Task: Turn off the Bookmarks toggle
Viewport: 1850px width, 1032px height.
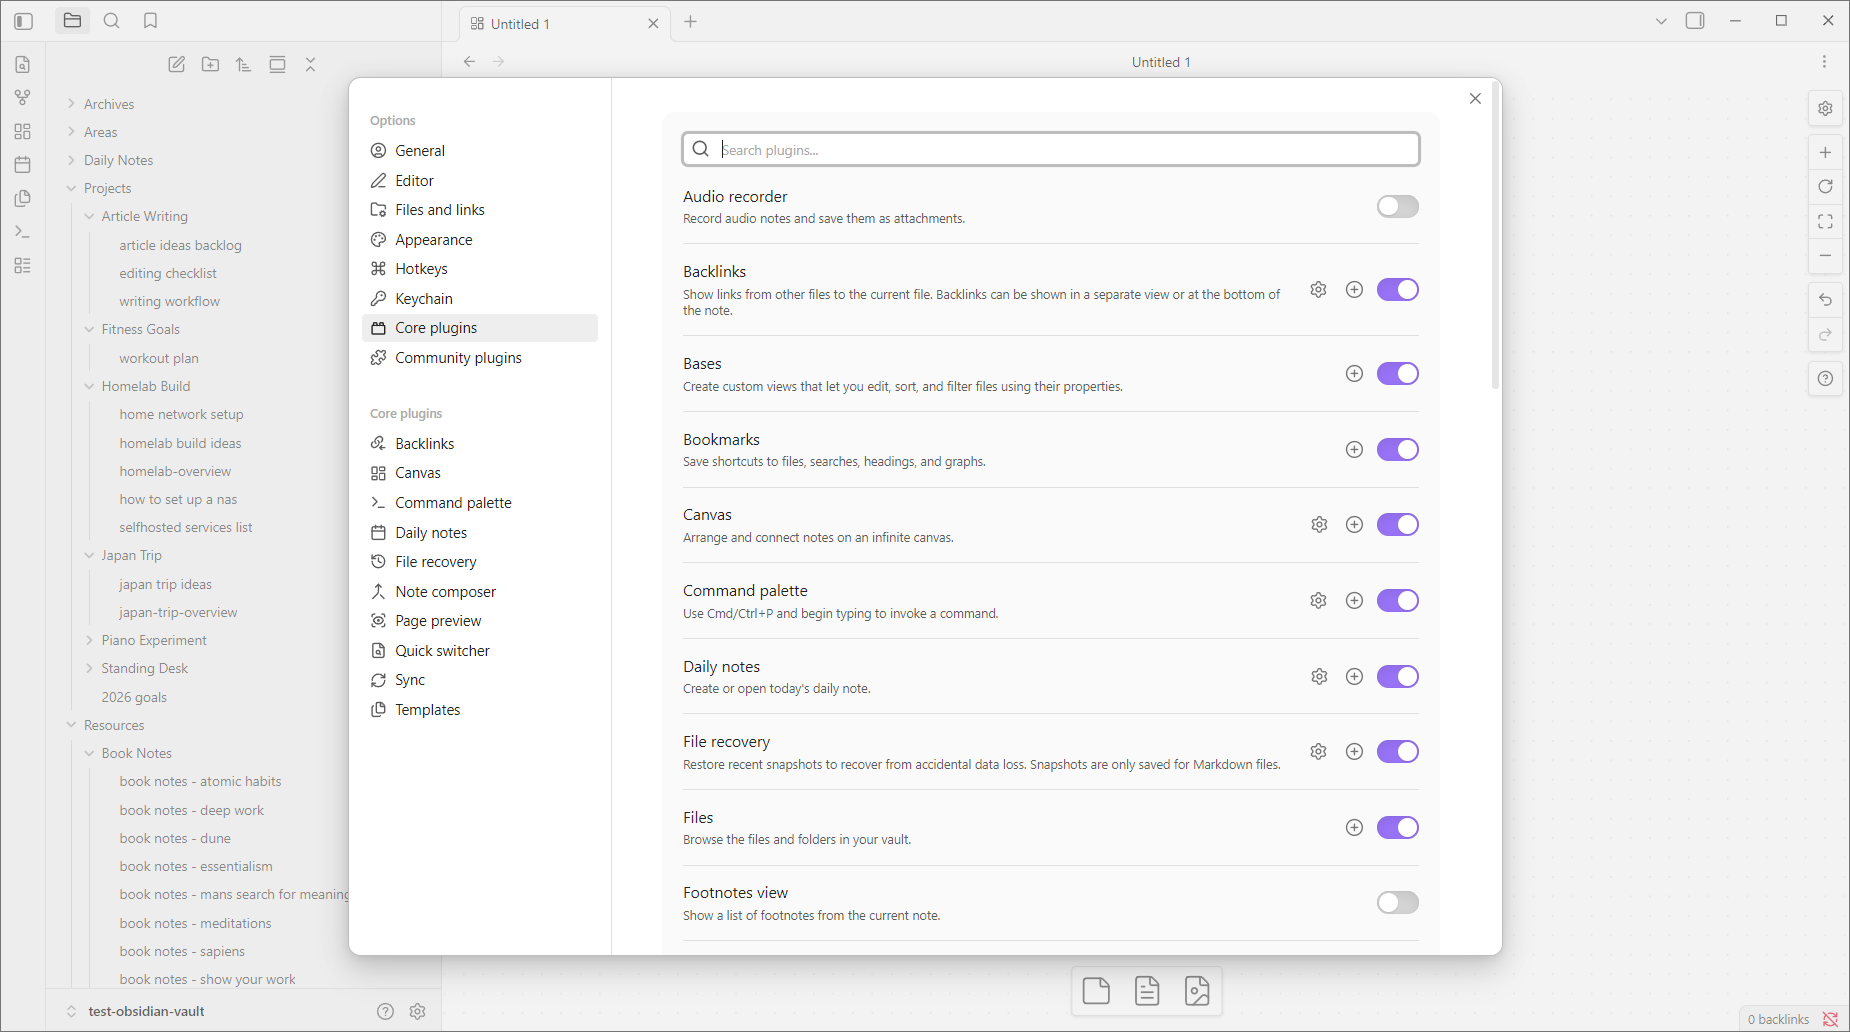Action: click(x=1397, y=450)
